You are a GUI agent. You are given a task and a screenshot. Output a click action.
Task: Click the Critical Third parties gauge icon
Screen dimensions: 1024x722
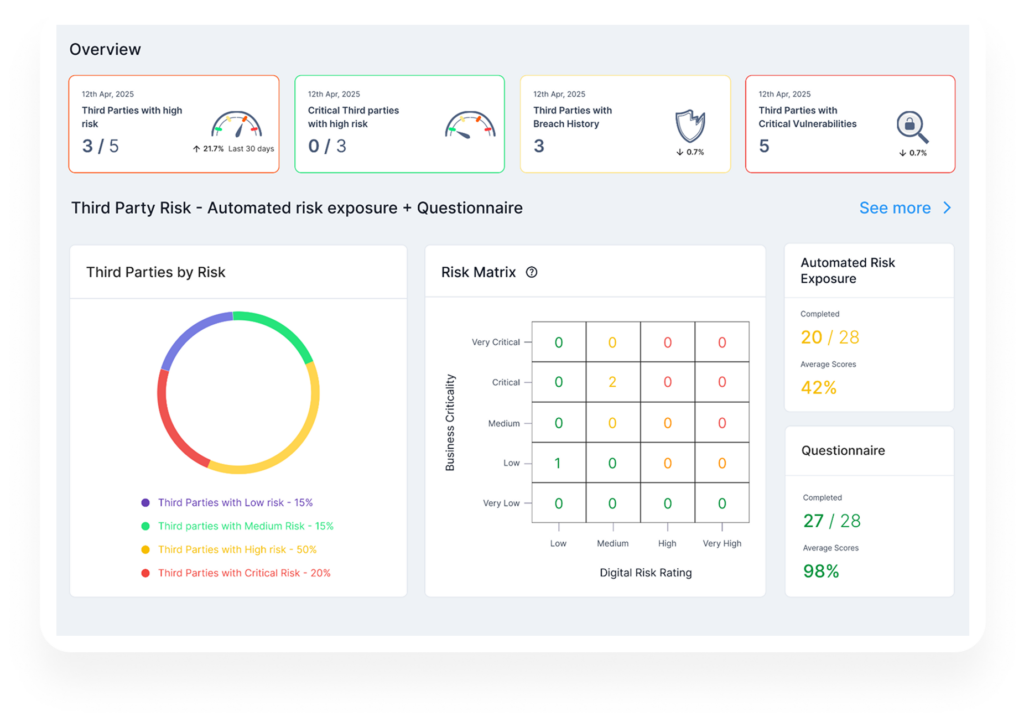(x=470, y=125)
